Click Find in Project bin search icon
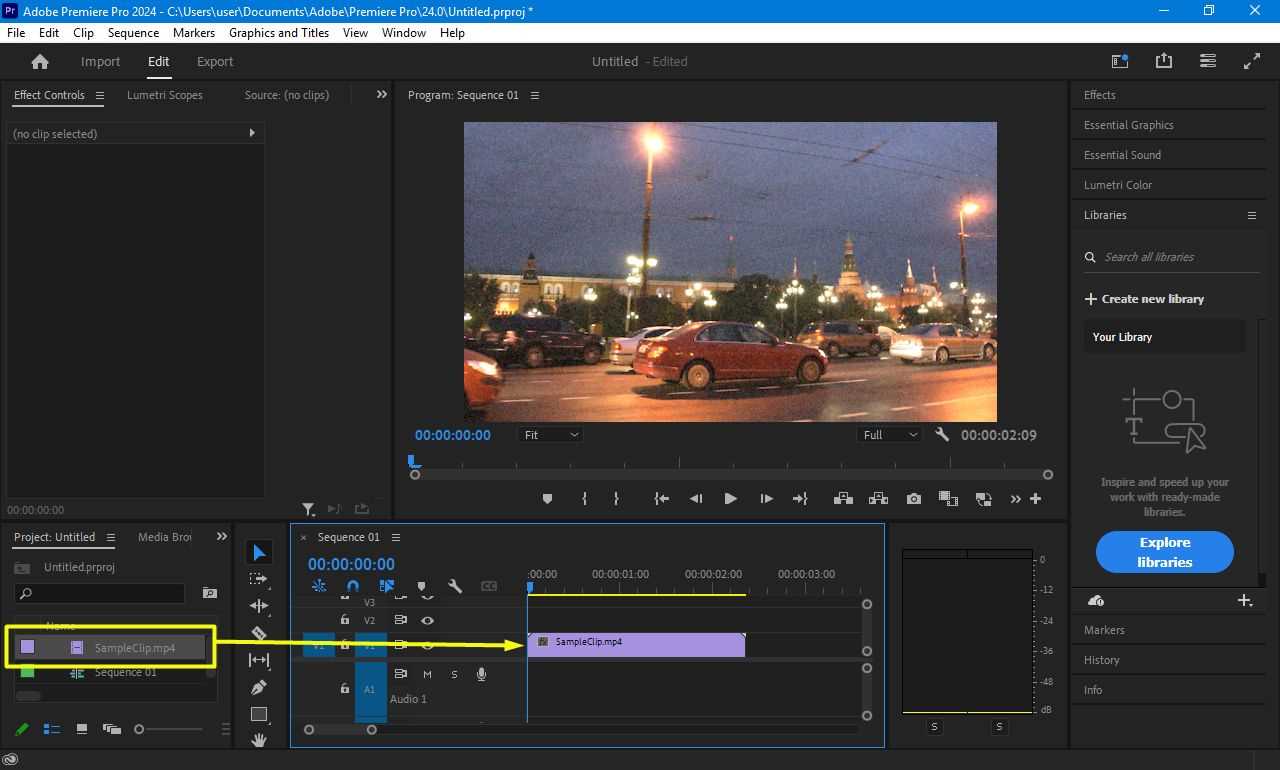1280x770 pixels. pyautogui.click(x=209, y=593)
